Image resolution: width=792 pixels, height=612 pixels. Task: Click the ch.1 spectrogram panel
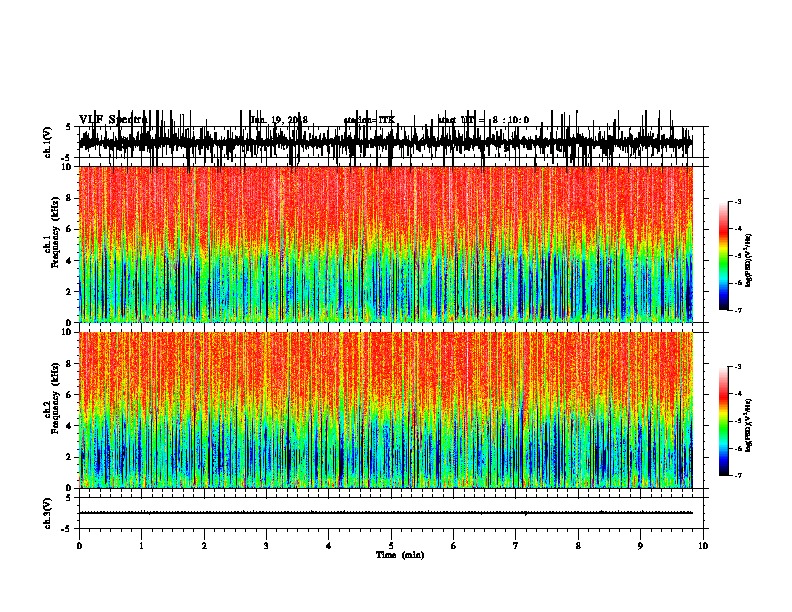(x=386, y=244)
